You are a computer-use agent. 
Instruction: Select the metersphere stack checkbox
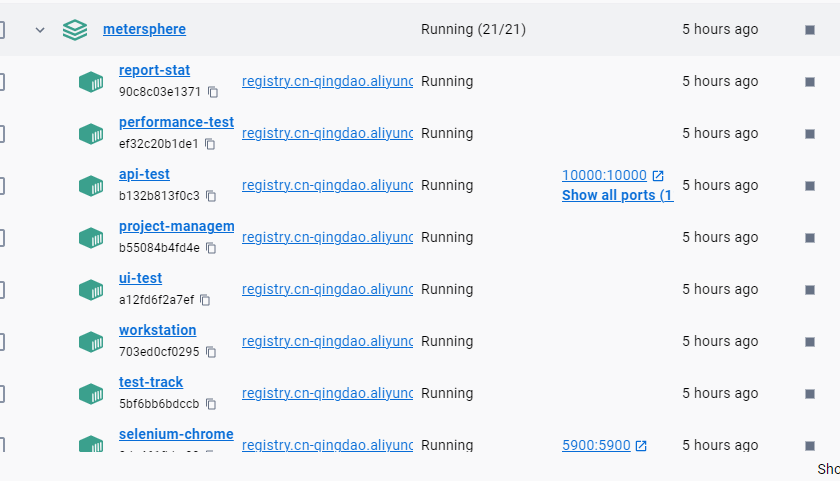pyautogui.click(x=2, y=30)
